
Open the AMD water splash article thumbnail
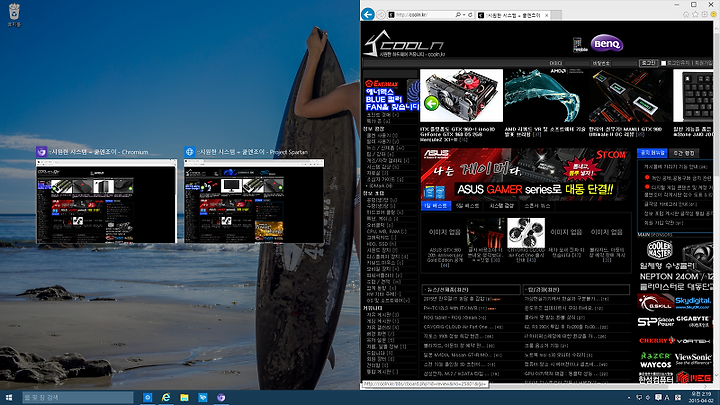pyautogui.click(x=545, y=96)
